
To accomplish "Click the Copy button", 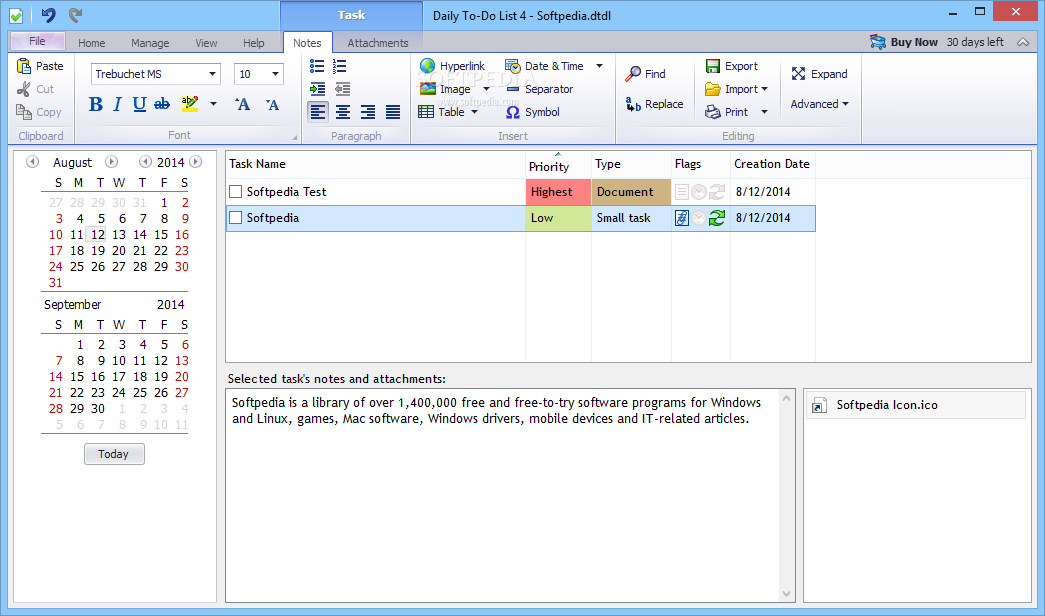I will pos(39,112).
